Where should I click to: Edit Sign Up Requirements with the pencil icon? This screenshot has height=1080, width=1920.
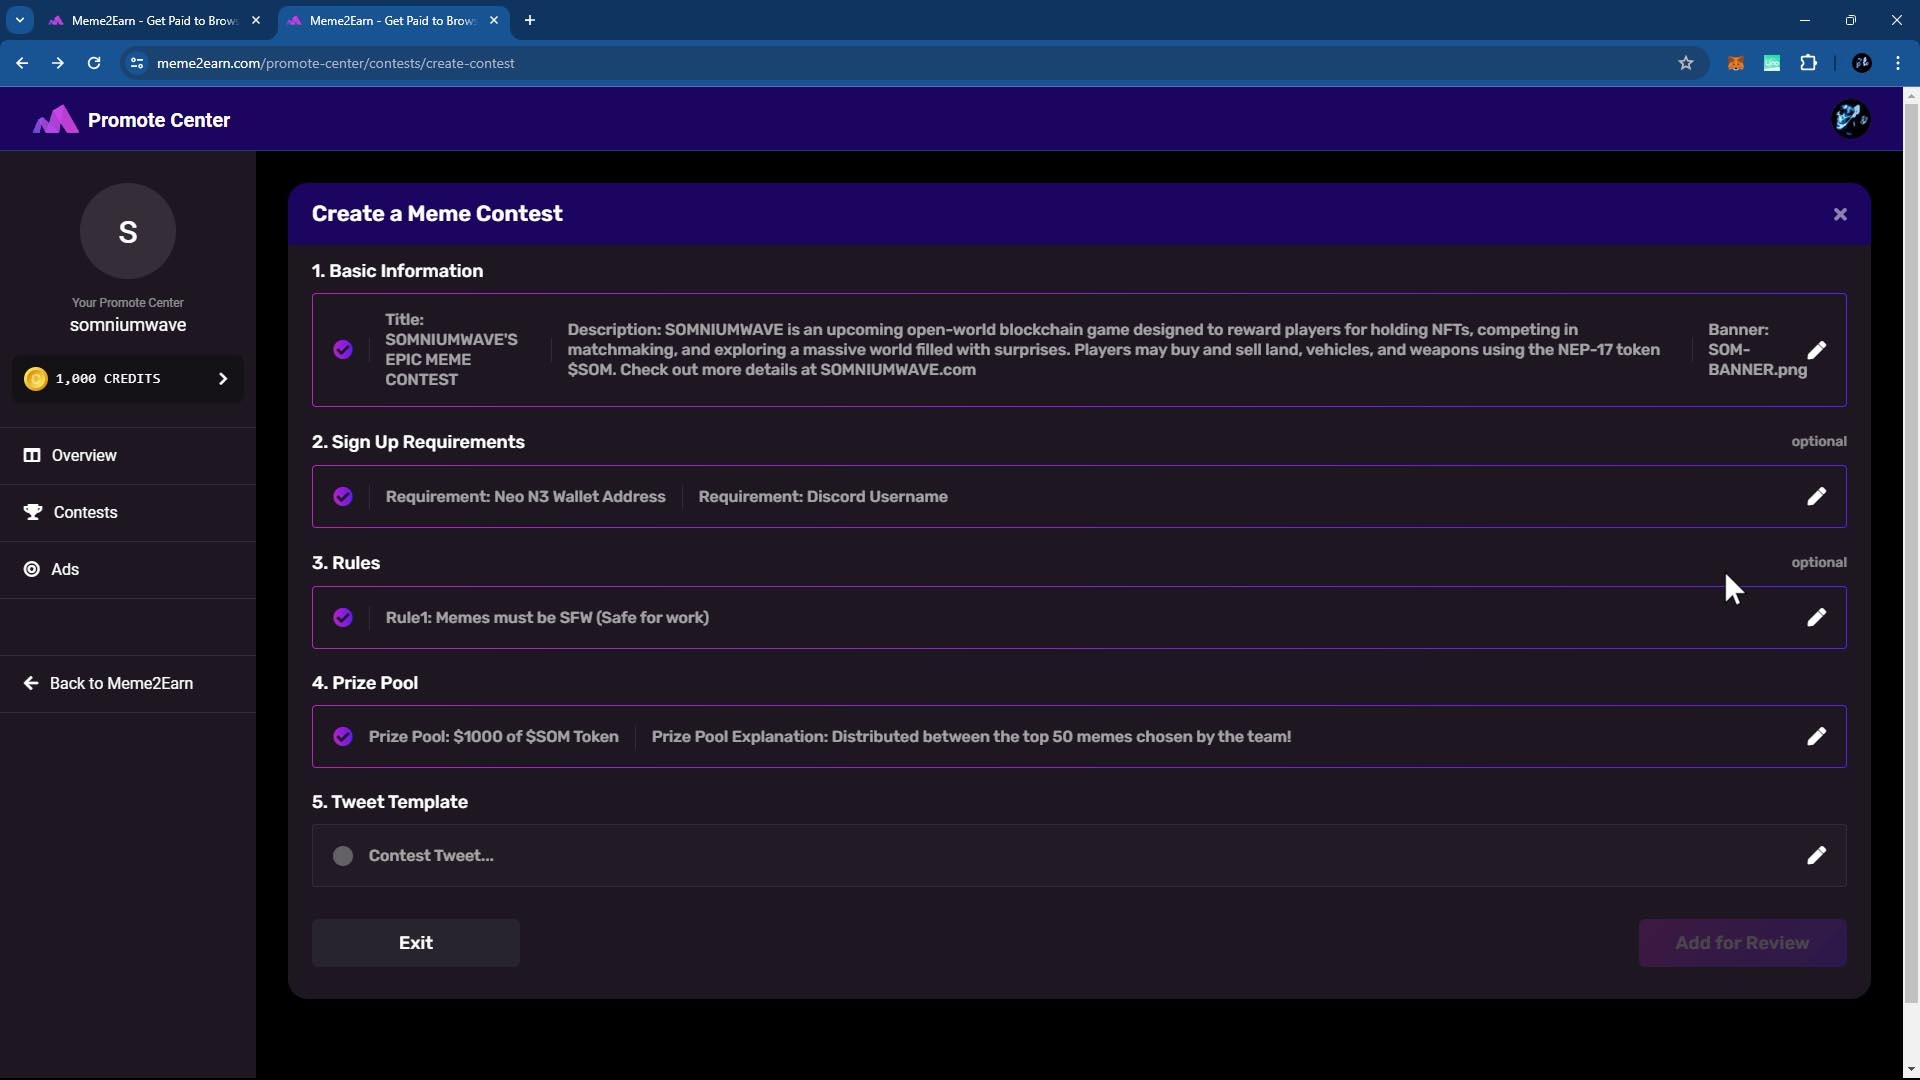[x=1816, y=496]
